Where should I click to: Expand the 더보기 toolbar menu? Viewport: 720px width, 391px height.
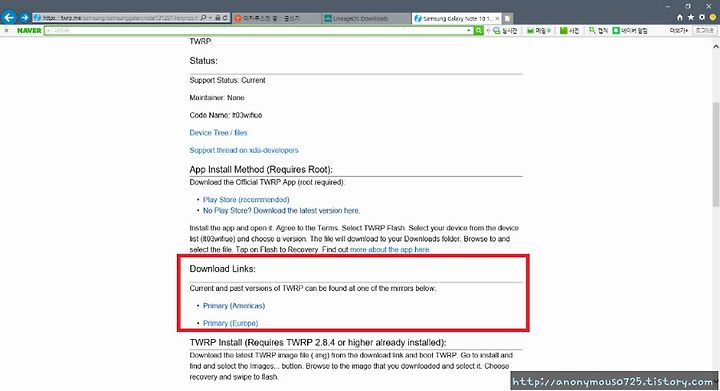(x=679, y=31)
